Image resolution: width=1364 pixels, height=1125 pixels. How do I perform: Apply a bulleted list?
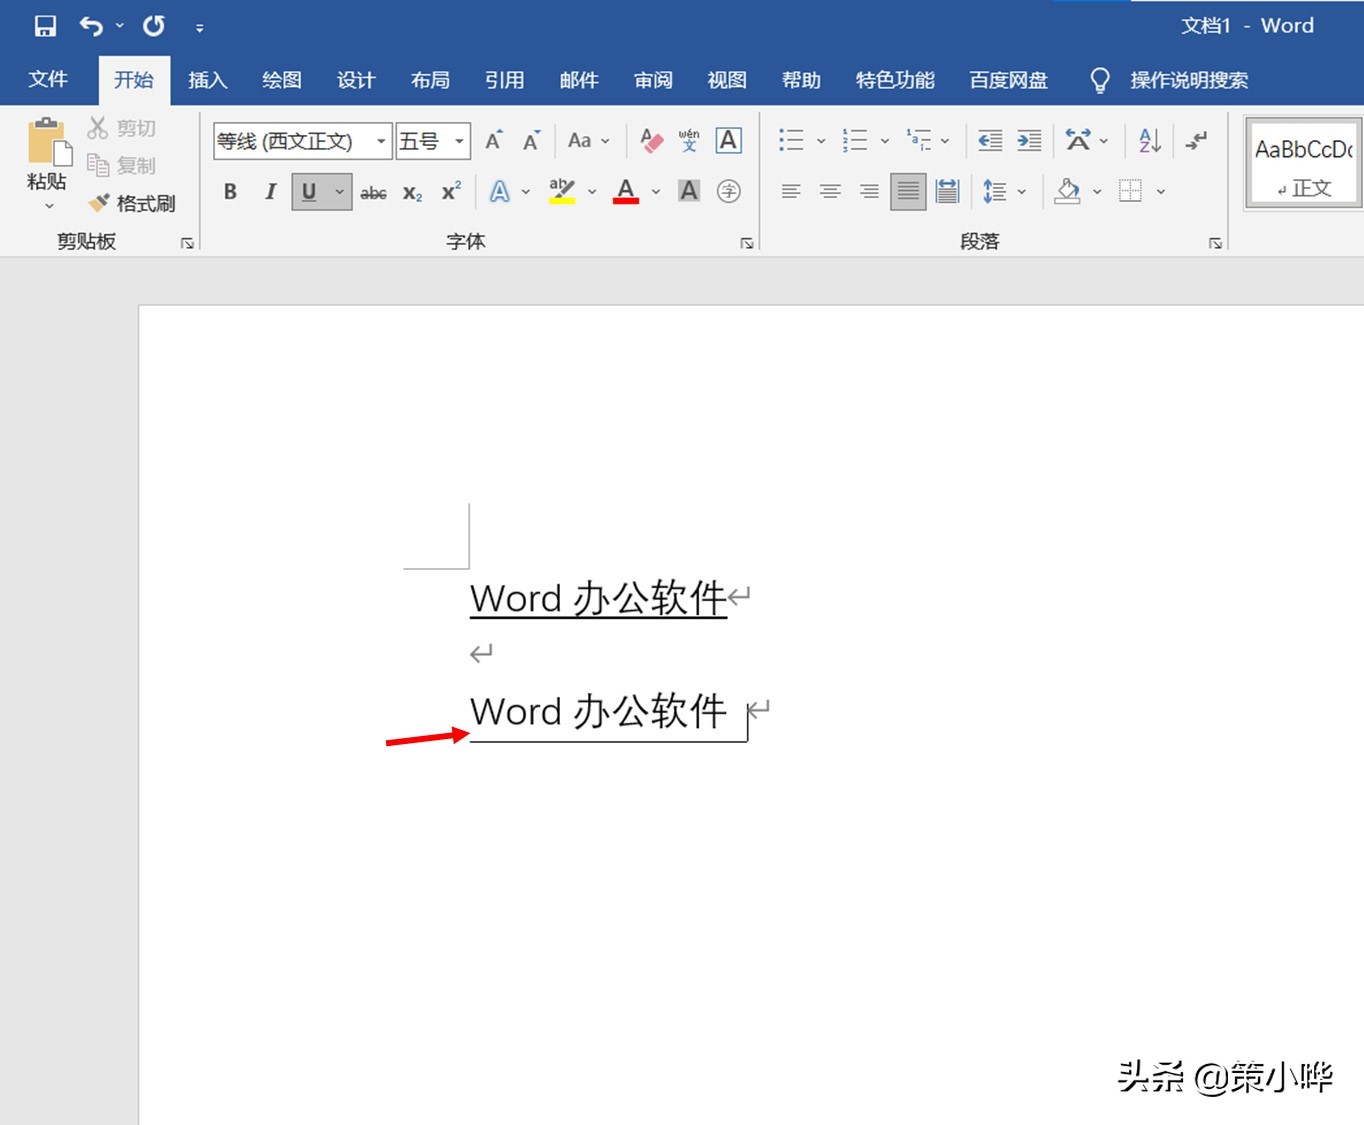click(791, 140)
